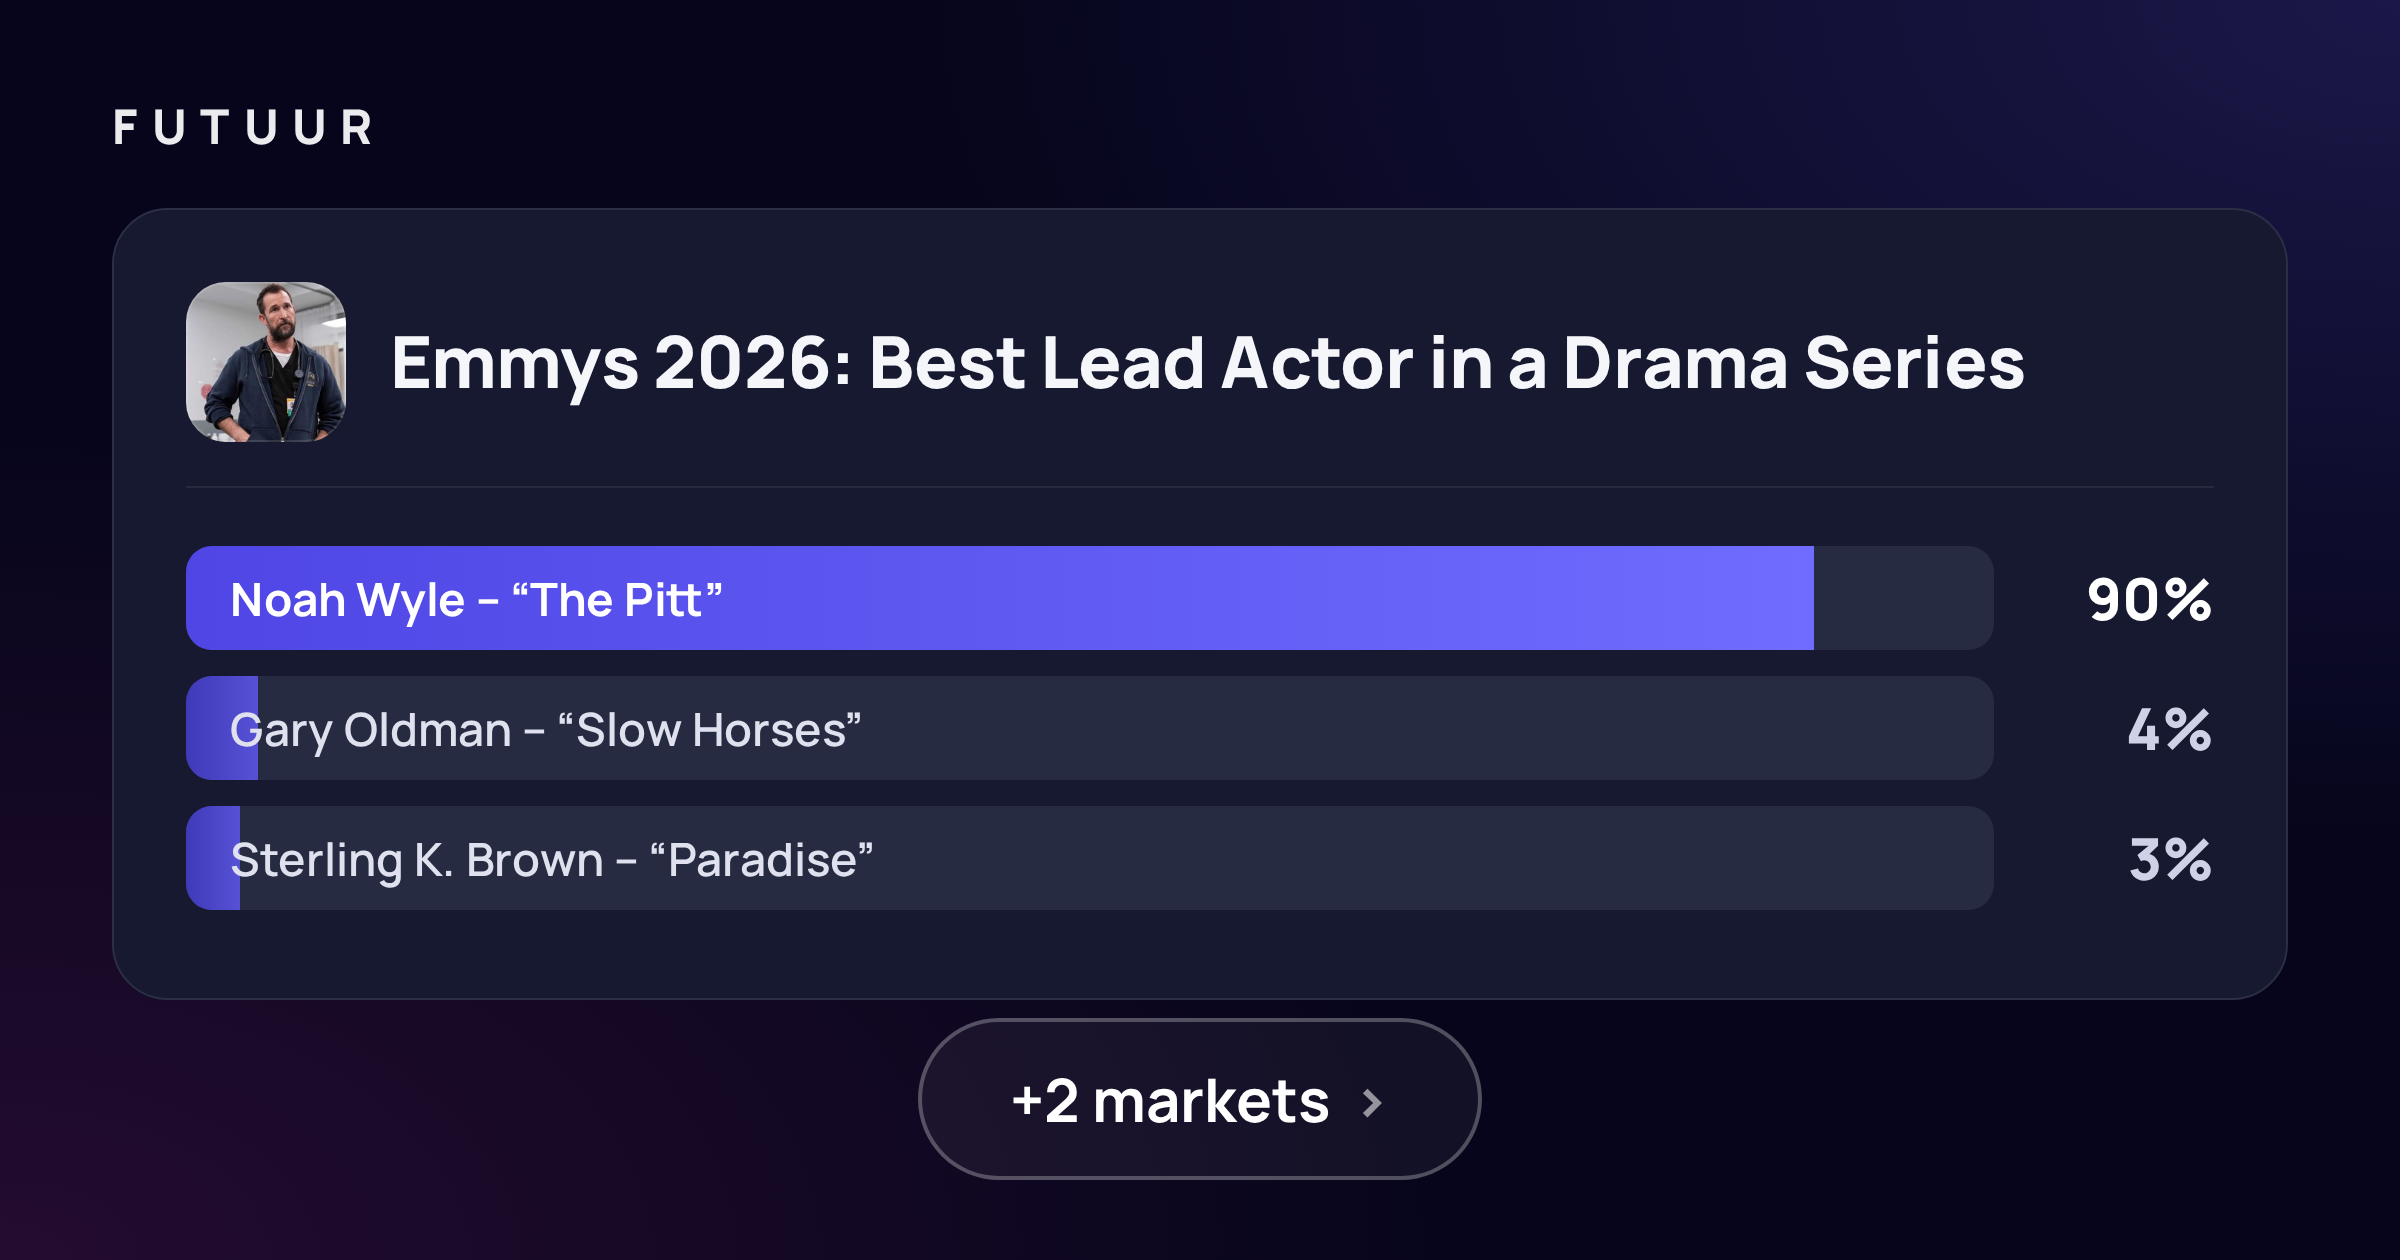2400x1260 pixels.
Task: Click the 90% probability value
Action: (2149, 600)
